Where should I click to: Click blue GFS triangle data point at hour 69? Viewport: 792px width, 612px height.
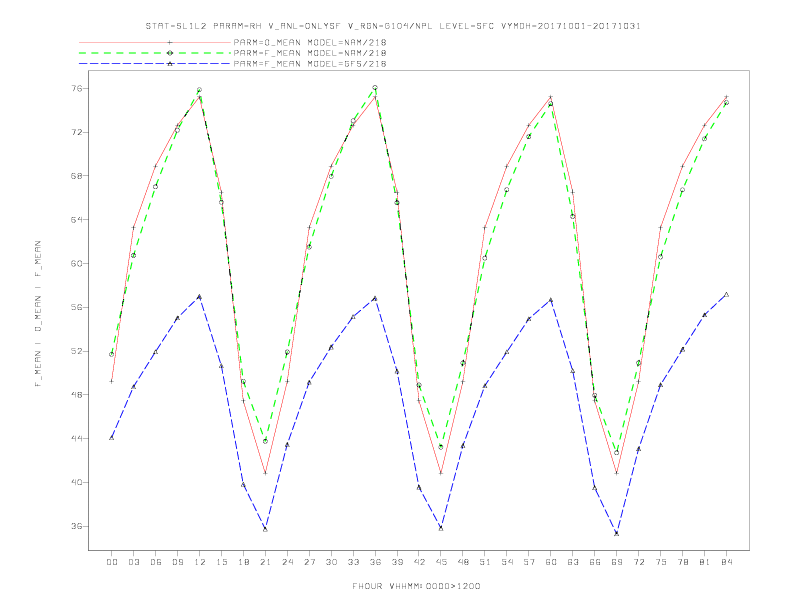pos(617,533)
